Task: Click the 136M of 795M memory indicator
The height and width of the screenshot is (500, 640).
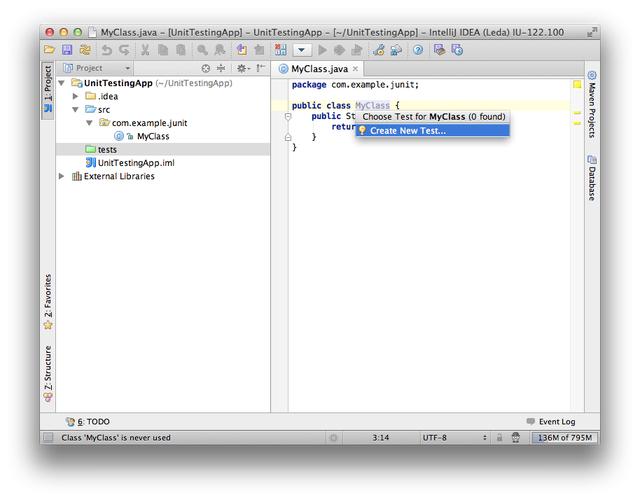Action: pyautogui.click(x=564, y=438)
